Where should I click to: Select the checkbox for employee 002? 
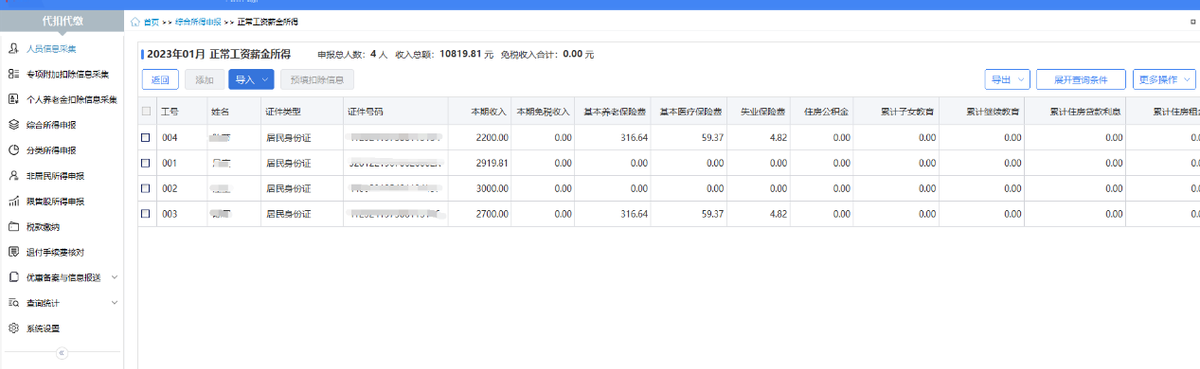coord(146,188)
